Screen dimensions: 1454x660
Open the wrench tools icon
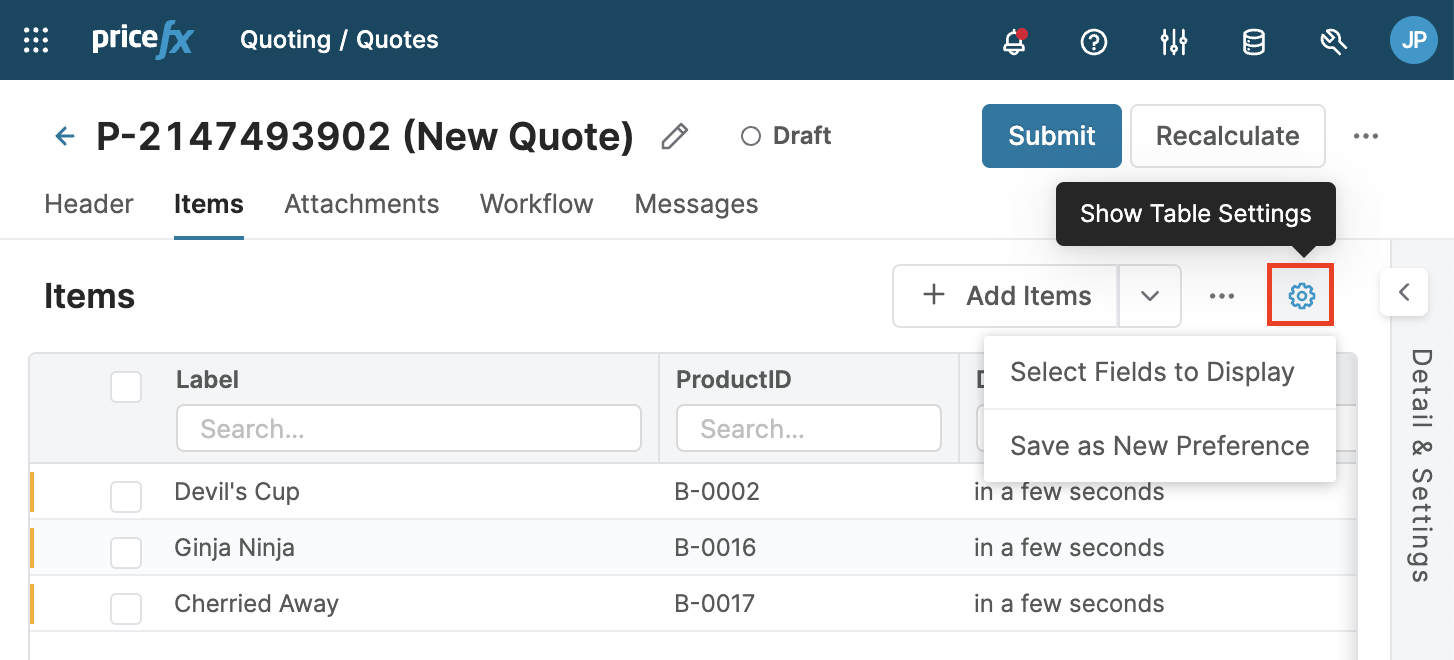pos(1333,41)
